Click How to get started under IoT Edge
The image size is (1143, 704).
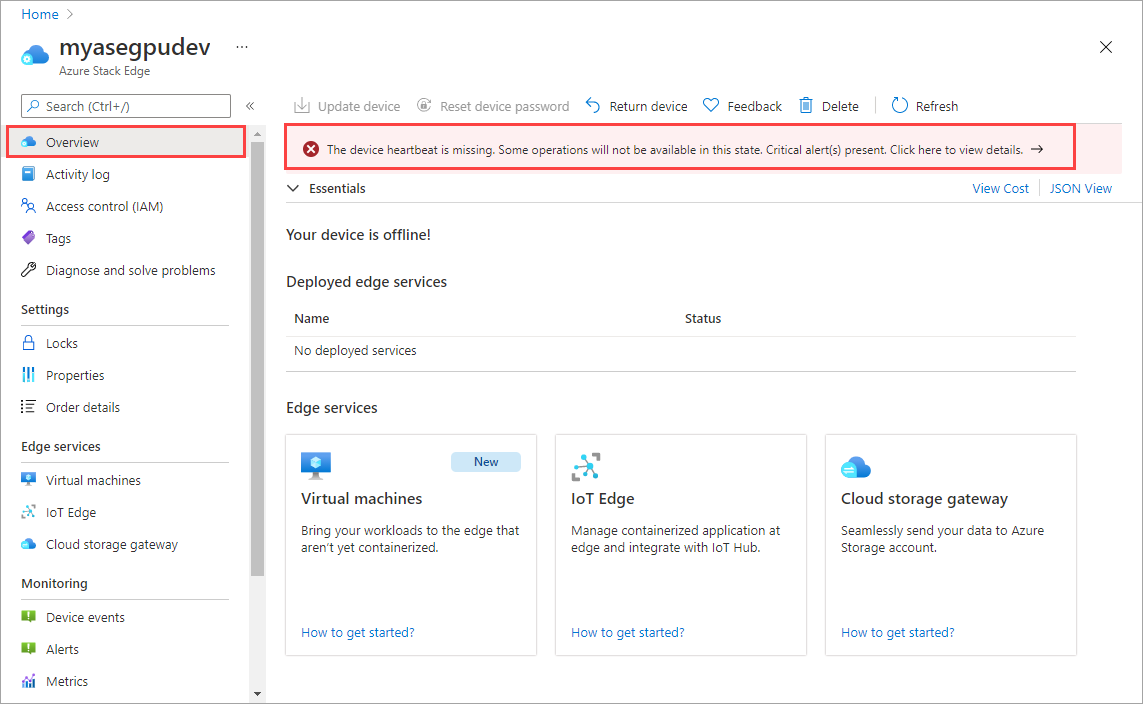coord(628,633)
